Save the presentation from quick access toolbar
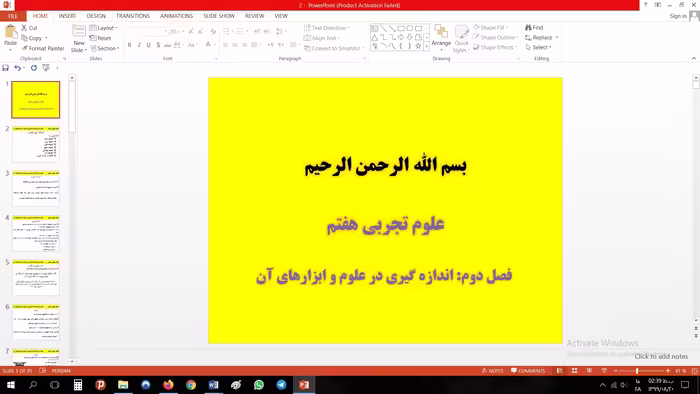The image size is (700, 394). click(5, 68)
